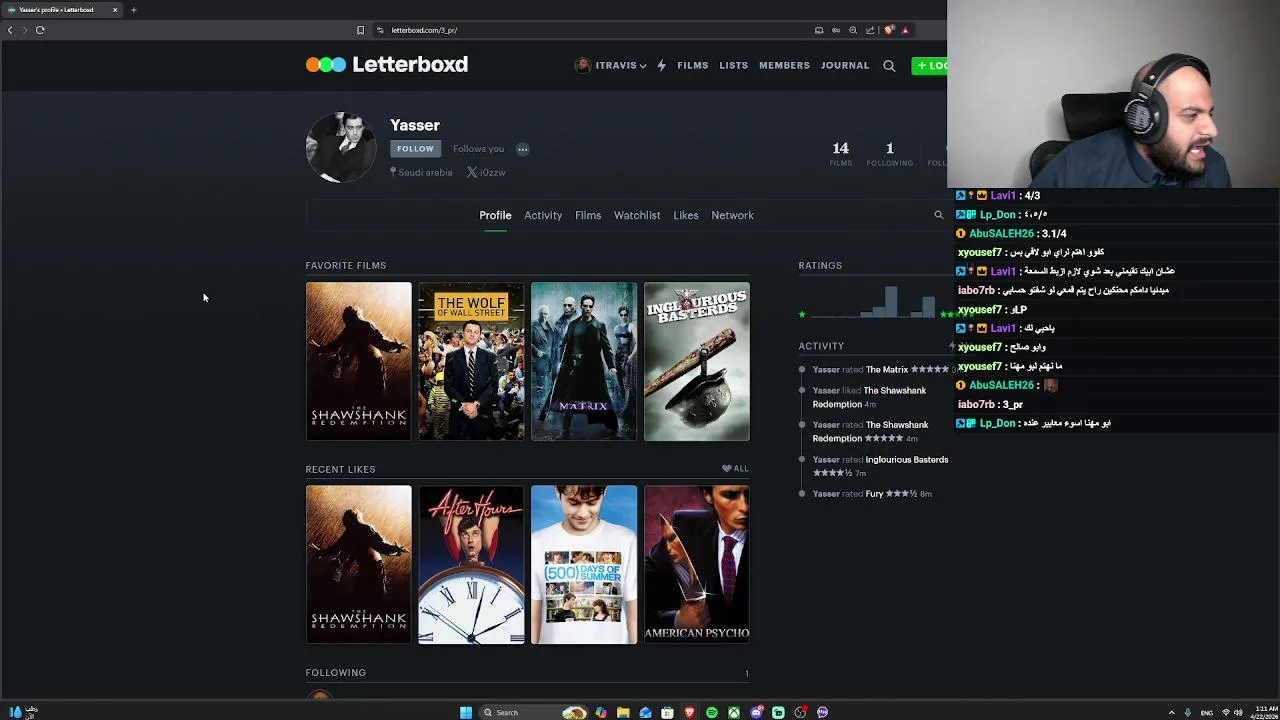Image resolution: width=1280 pixels, height=720 pixels.
Task: Open Discord from the taskbar
Action: click(x=756, y=712)
